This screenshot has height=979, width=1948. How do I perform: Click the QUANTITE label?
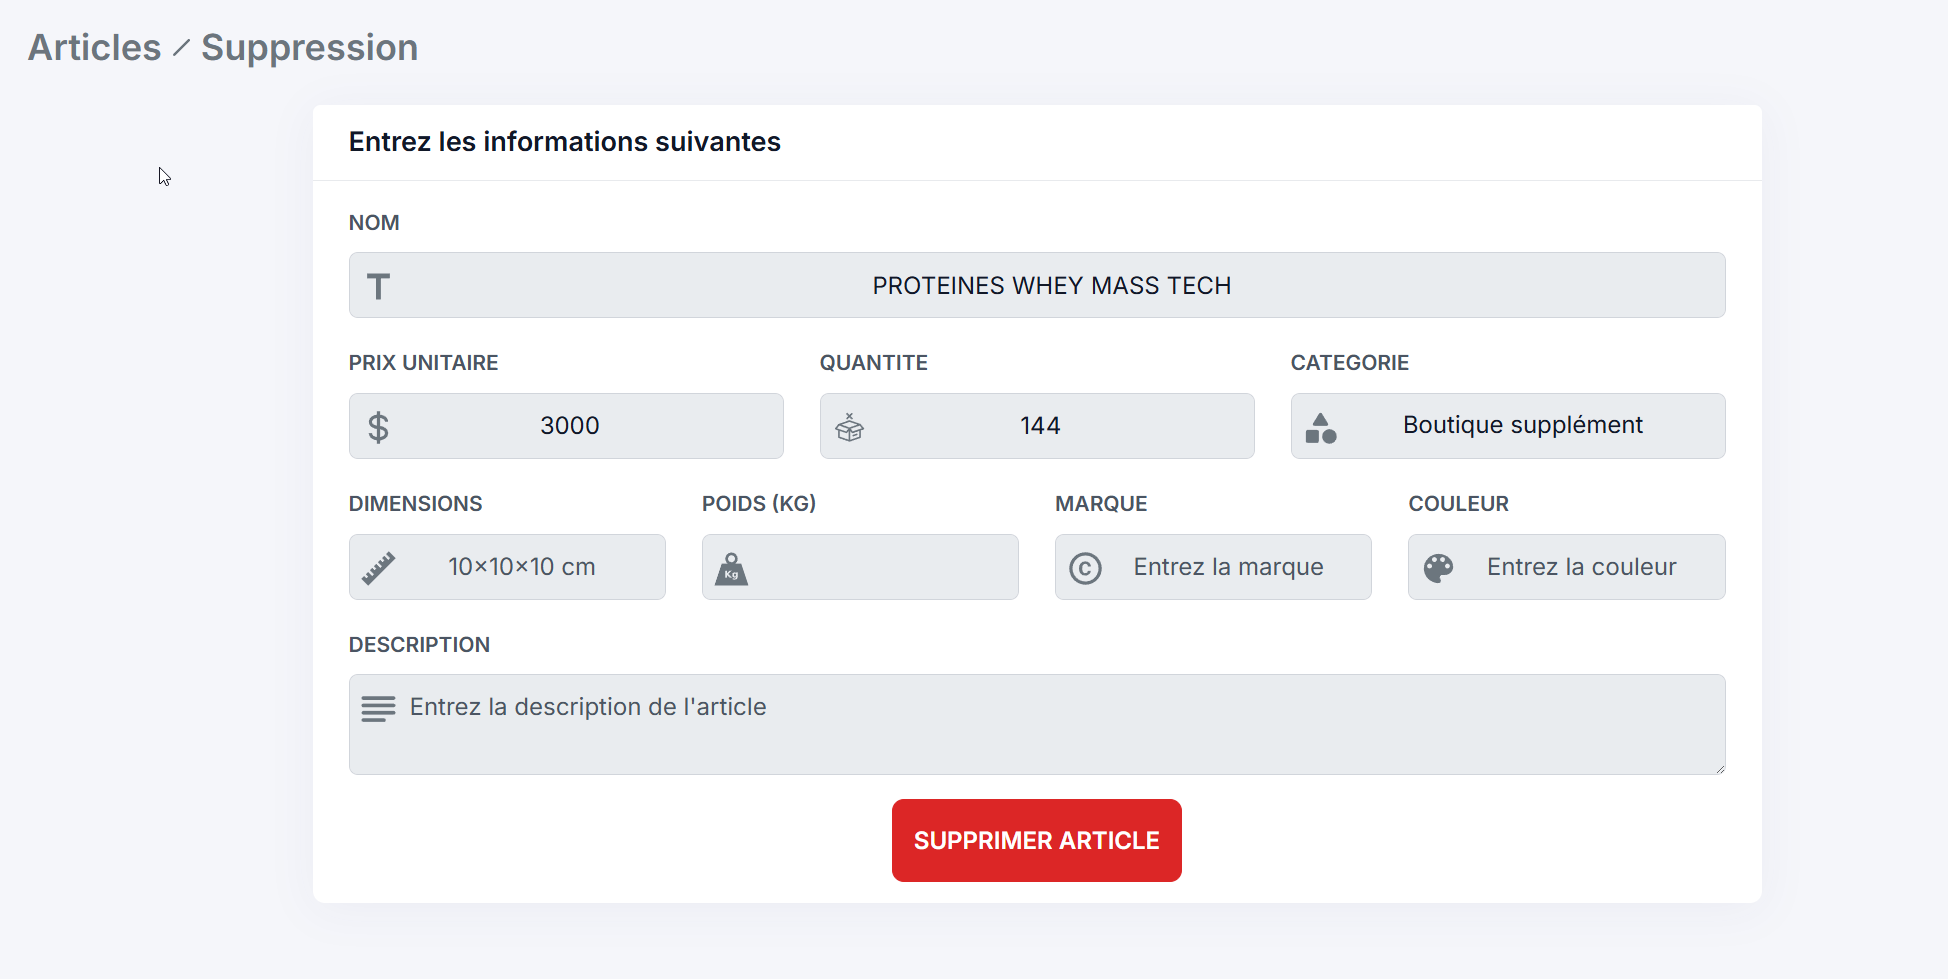pyautogui.click(x=874, y=363)
